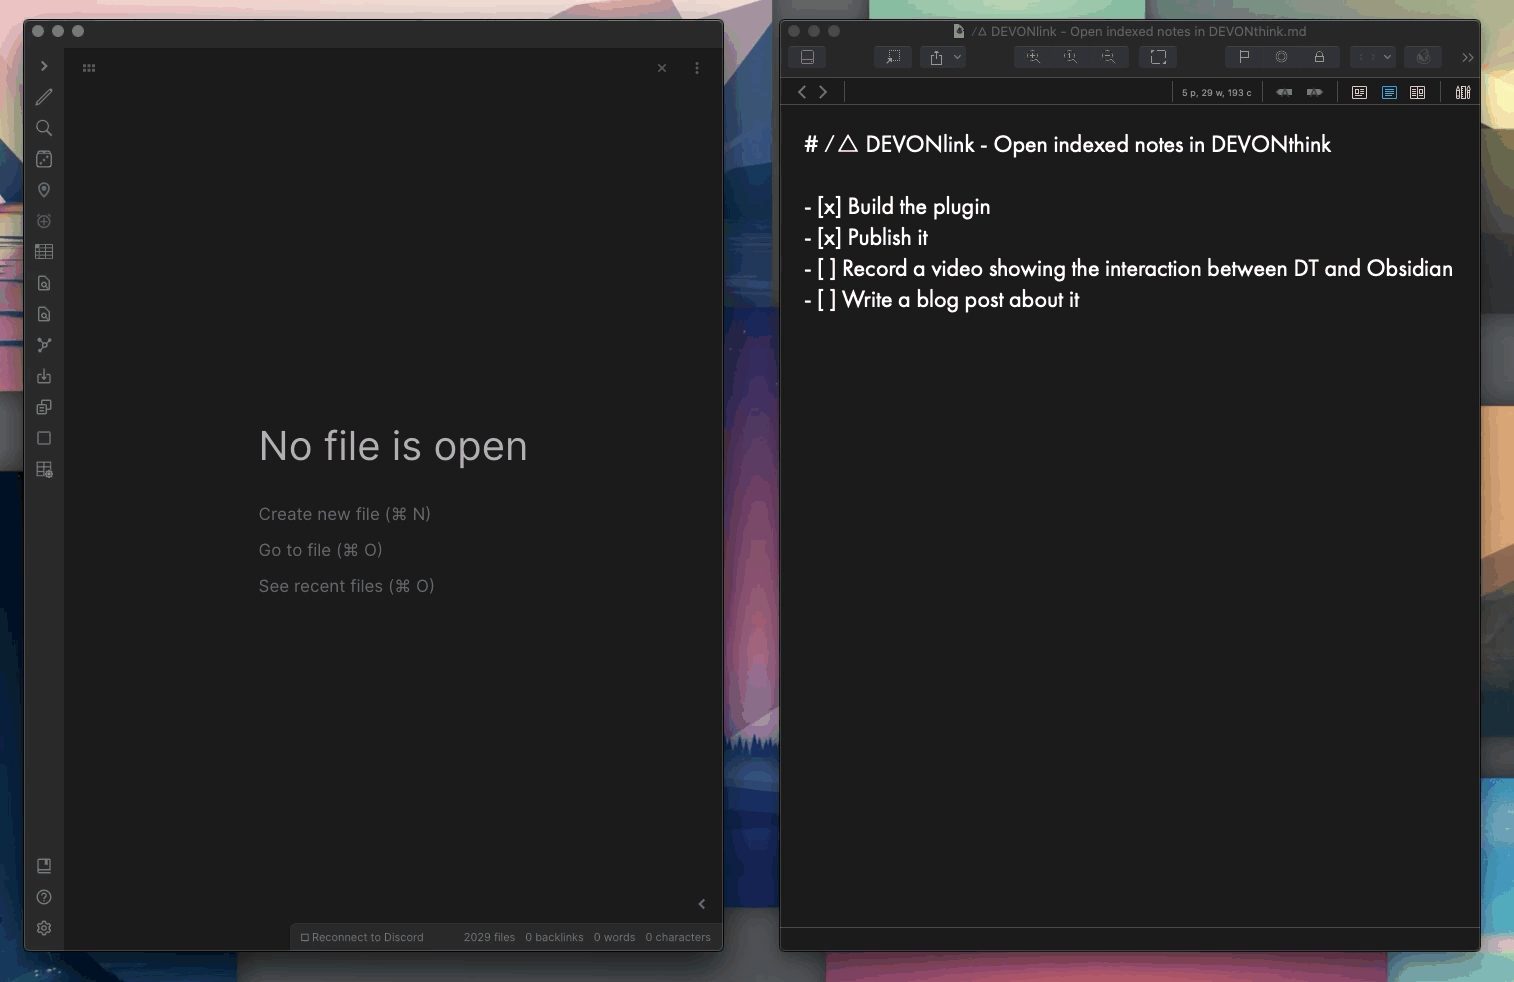Click '0 backlinks' in the status bar

click(554, 937)
